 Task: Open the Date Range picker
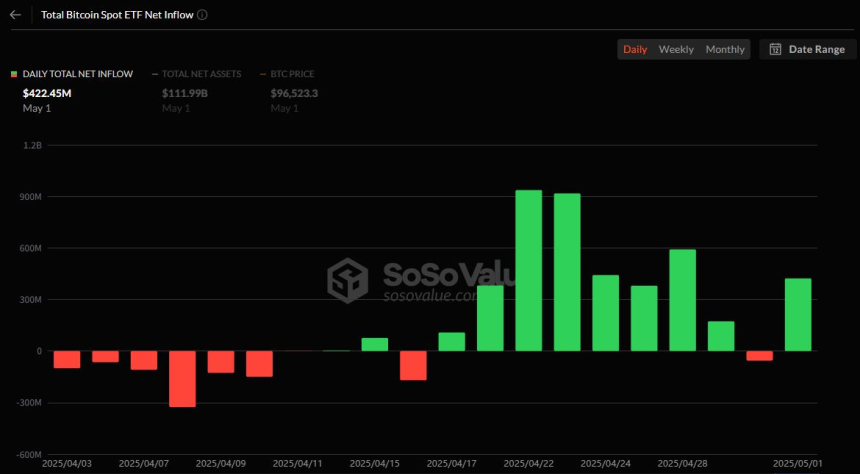click(807, 49)
